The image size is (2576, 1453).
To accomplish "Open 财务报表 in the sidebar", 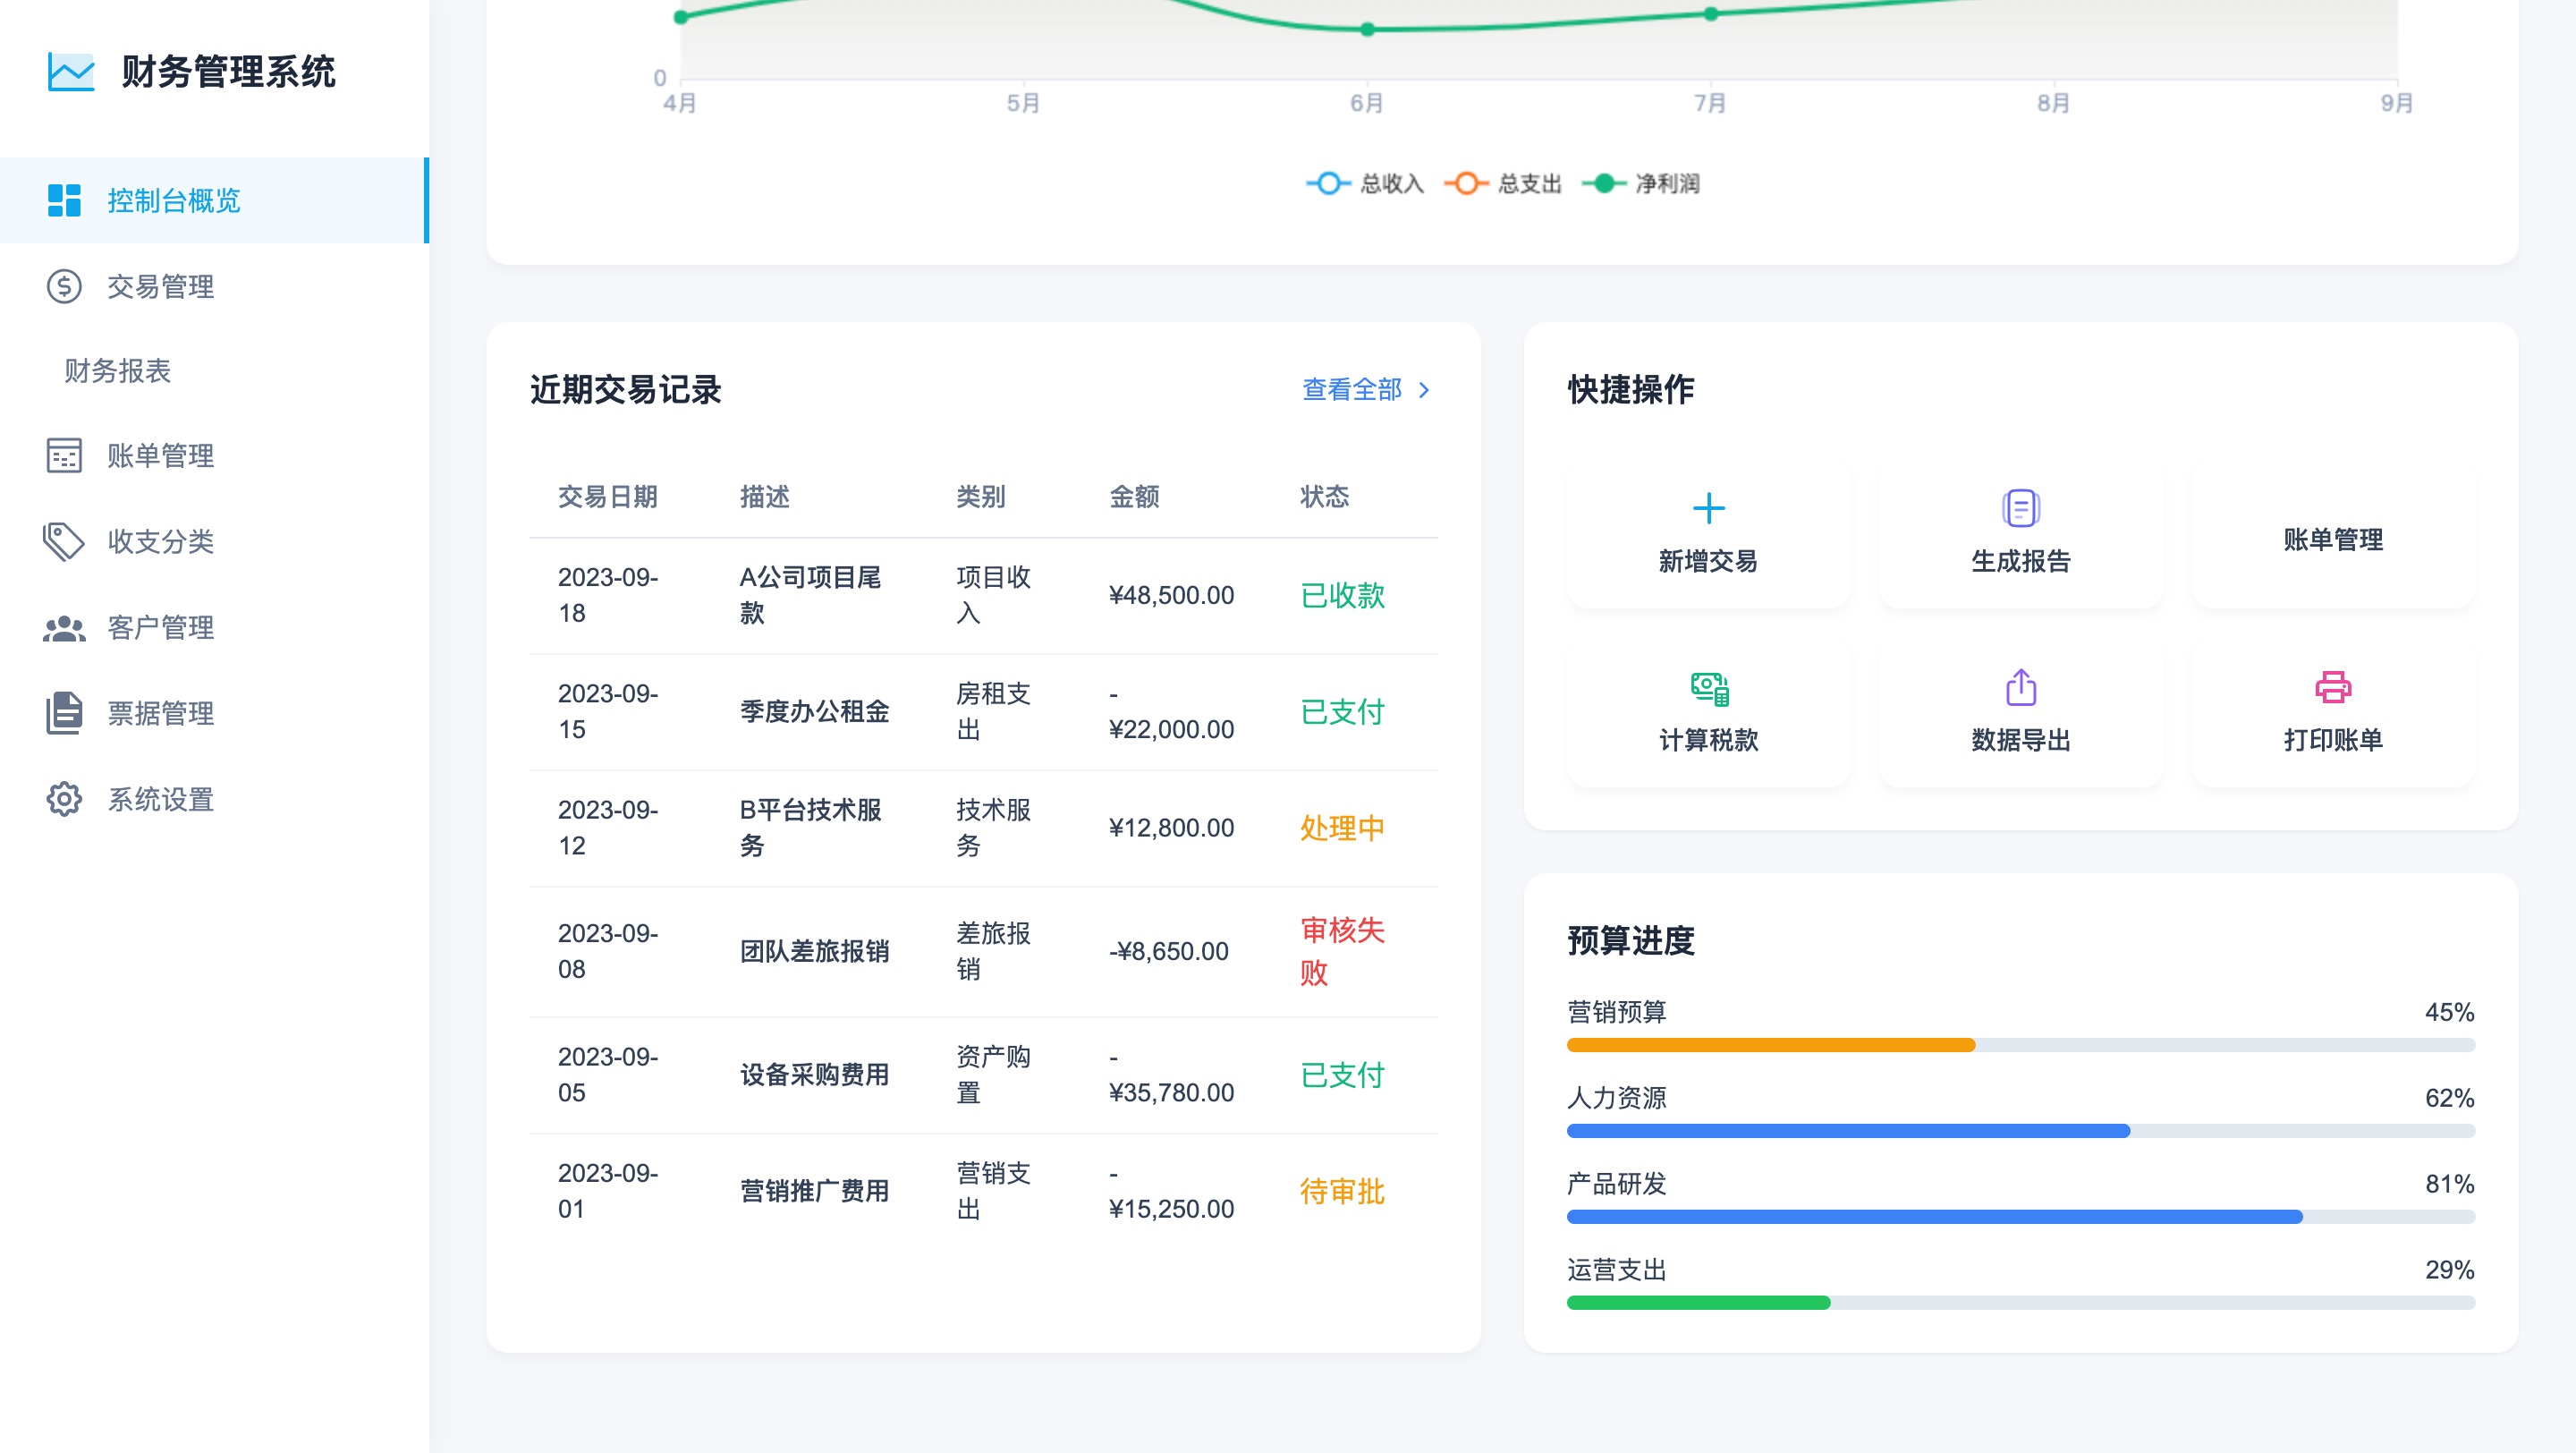I will click(x=118, y=371).
